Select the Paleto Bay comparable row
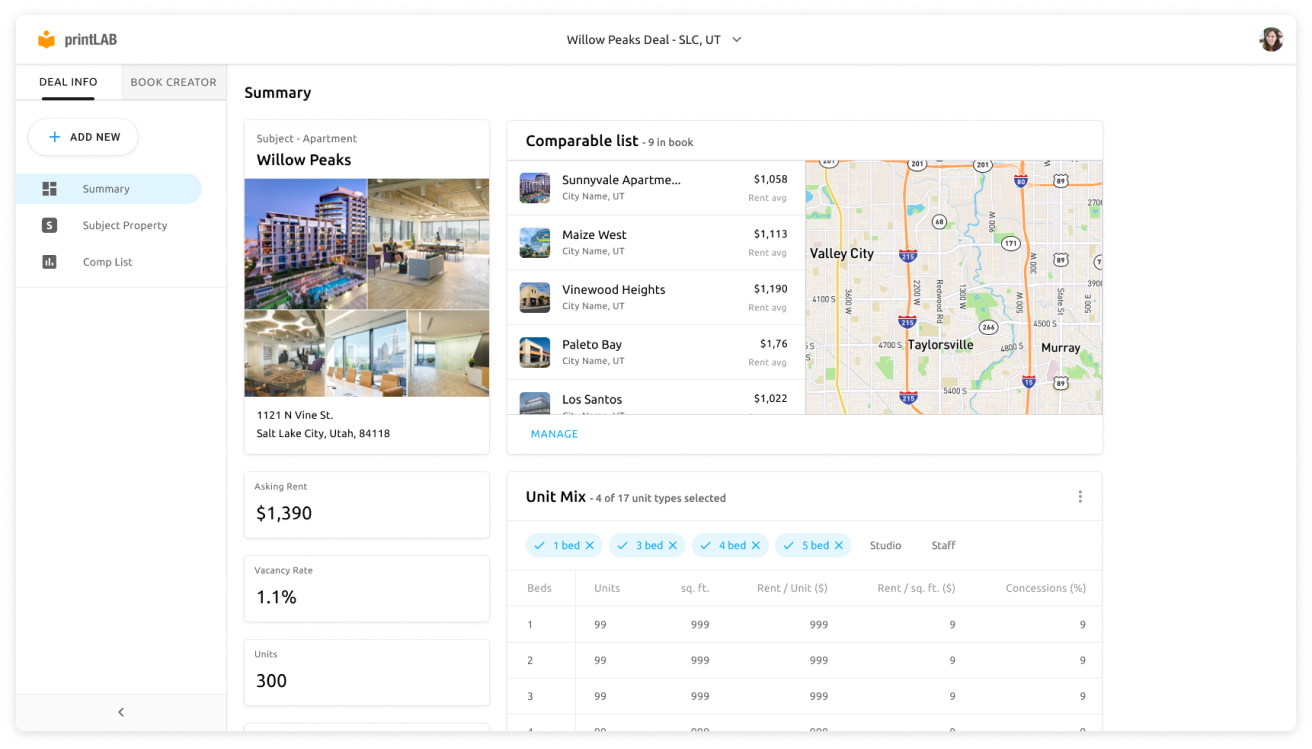 (656, 352)
